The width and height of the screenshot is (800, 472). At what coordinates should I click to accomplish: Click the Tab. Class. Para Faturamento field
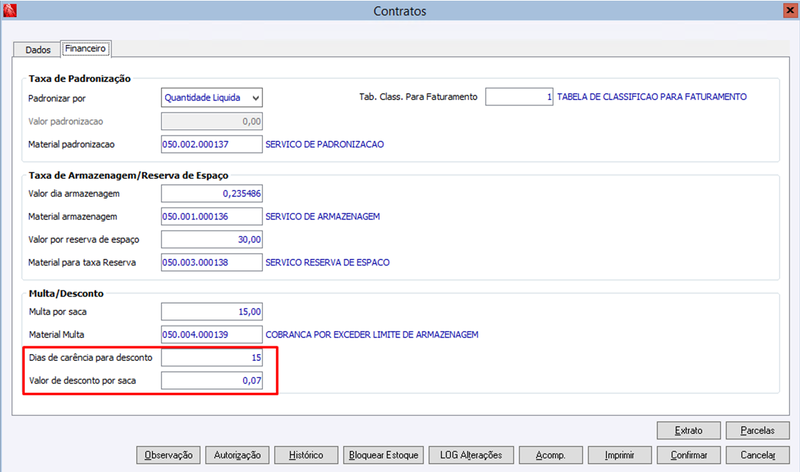(x=519, y=96)
